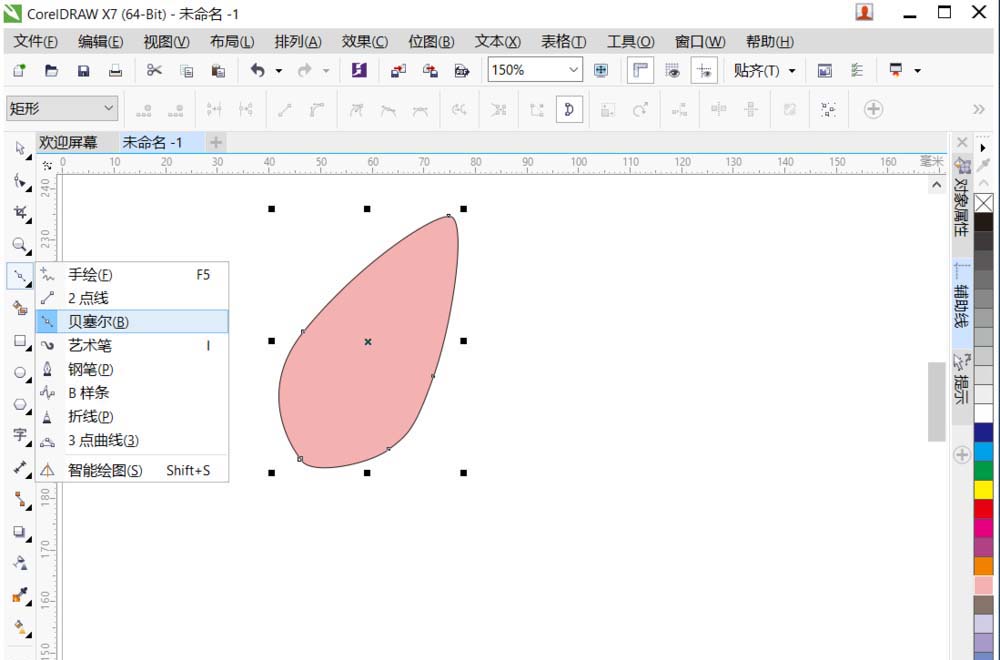Switch to the 欢迎屏幕 tab
The height and width of the screenshot is (660, 1000).
68,143
